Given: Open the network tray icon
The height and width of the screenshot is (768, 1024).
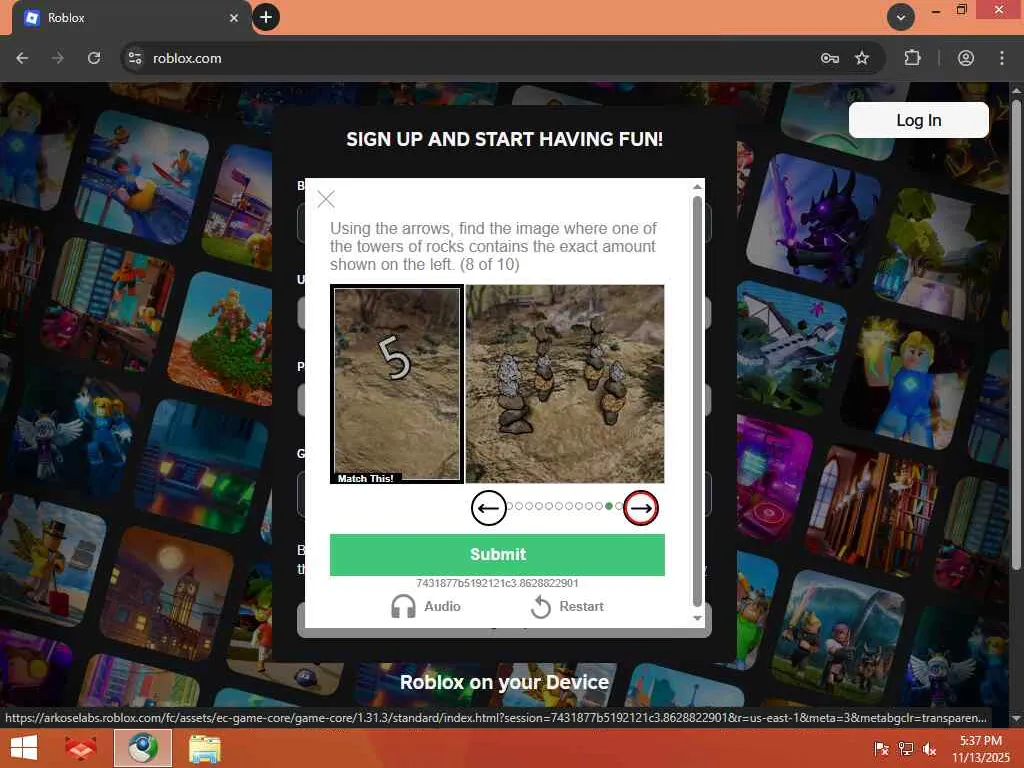Looking at the screenshot, I should [x=906, y=748].
